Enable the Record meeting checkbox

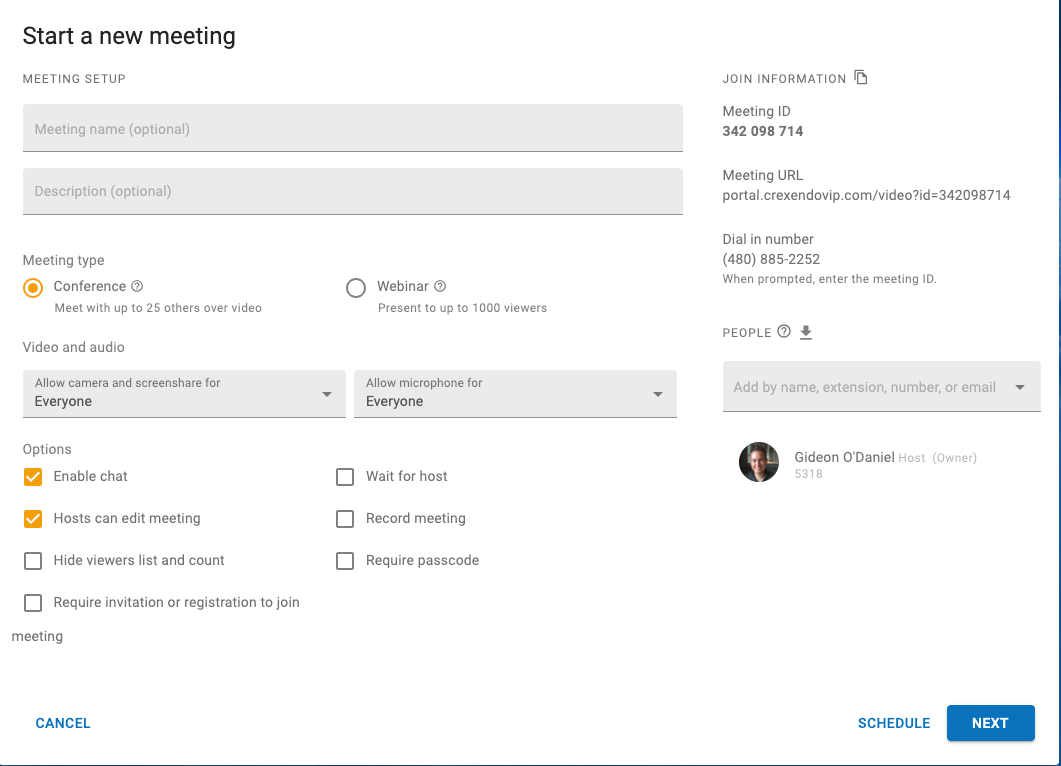click(x=345, y=519)
